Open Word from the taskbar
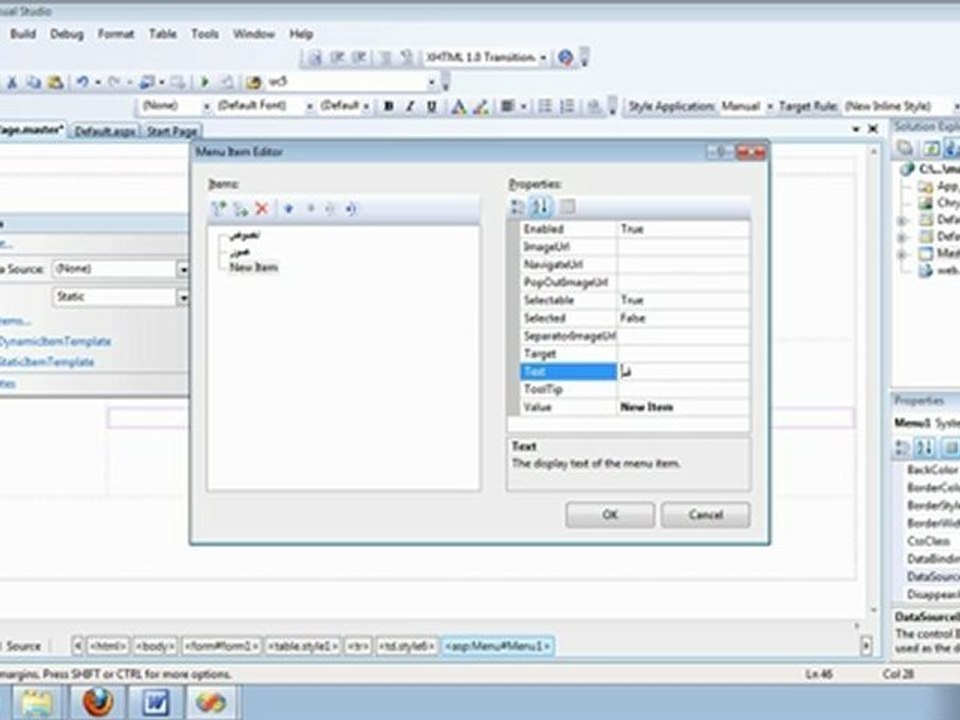Viewport: 960px width, 720px height. [156, 702]
